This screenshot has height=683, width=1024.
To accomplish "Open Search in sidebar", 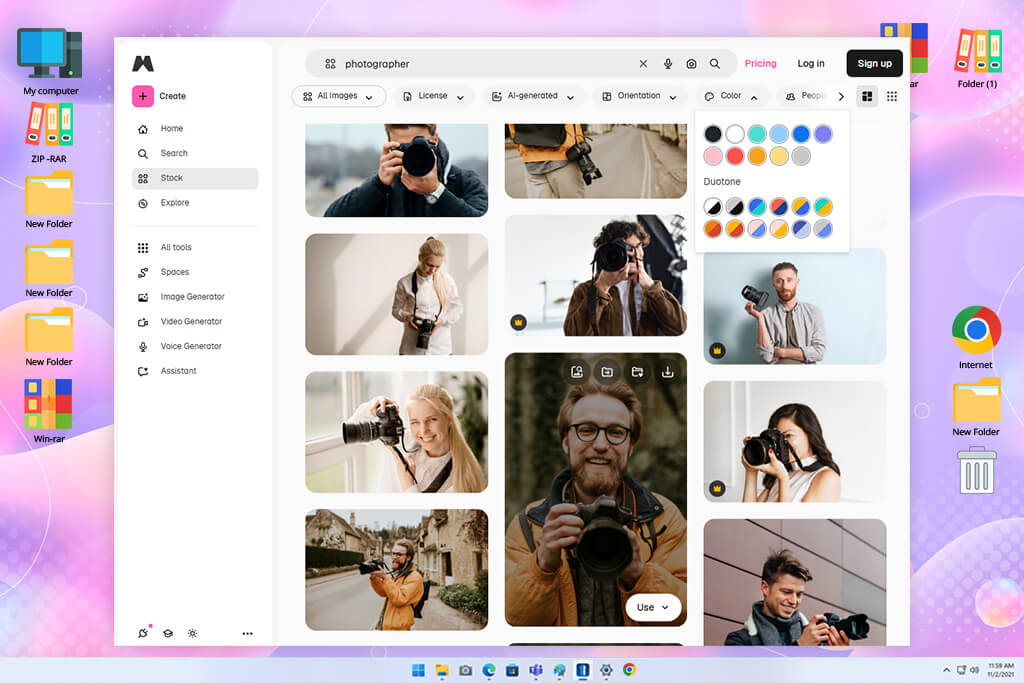I will click(195, 153).
